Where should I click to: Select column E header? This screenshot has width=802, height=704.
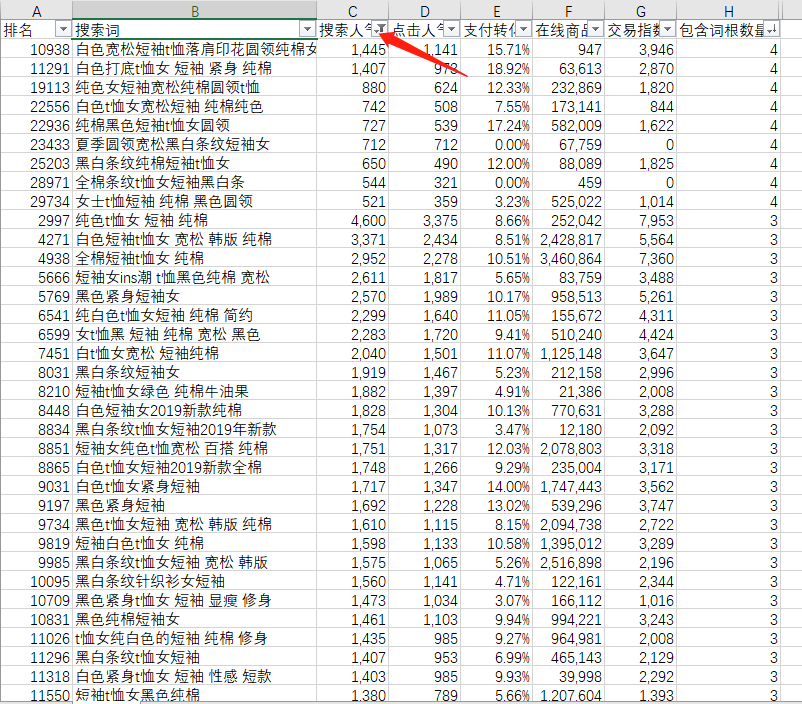(497, 10)
